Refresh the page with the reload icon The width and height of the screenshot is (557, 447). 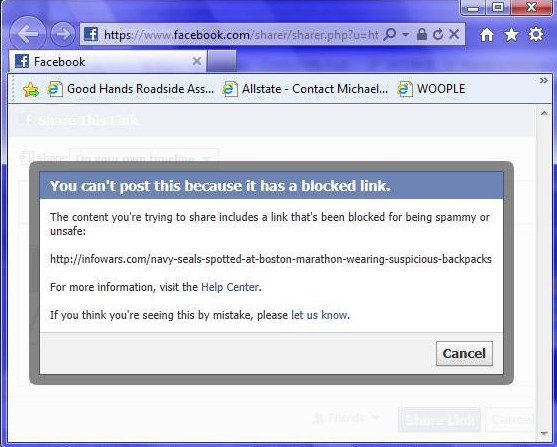point(438,34)
